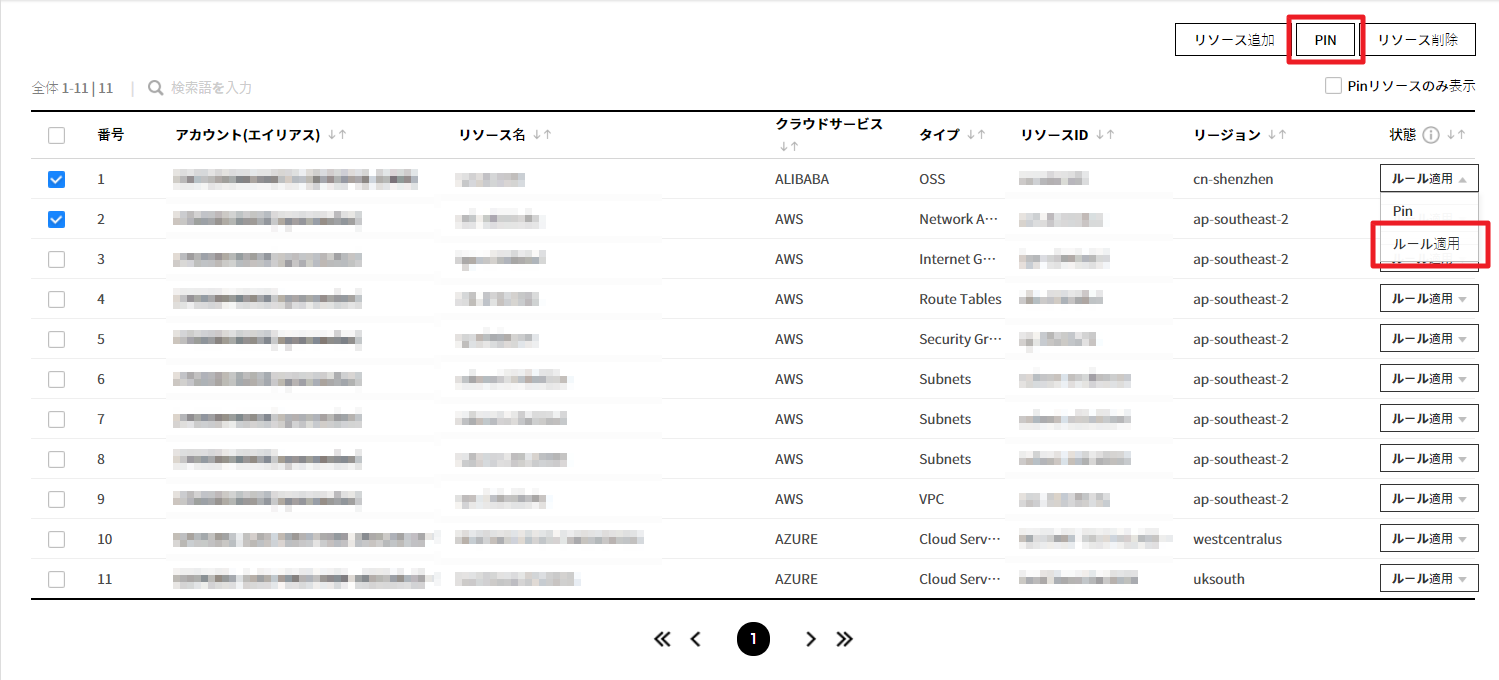Sort by resource ID column arrows
Image resolution: width=1499 pixels, height=680 pixels.
coord(1105,135)
